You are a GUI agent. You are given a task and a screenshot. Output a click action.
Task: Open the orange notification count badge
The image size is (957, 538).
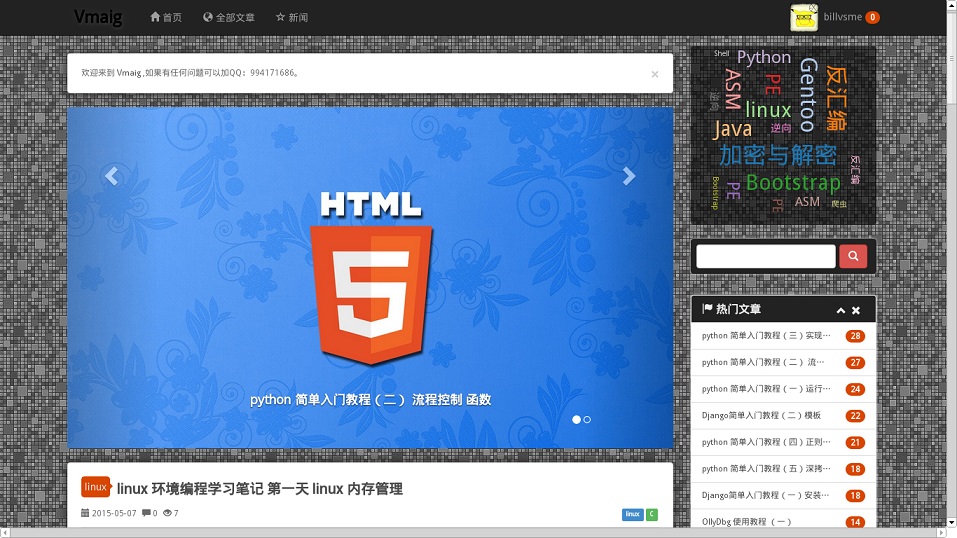coord(873,17)
